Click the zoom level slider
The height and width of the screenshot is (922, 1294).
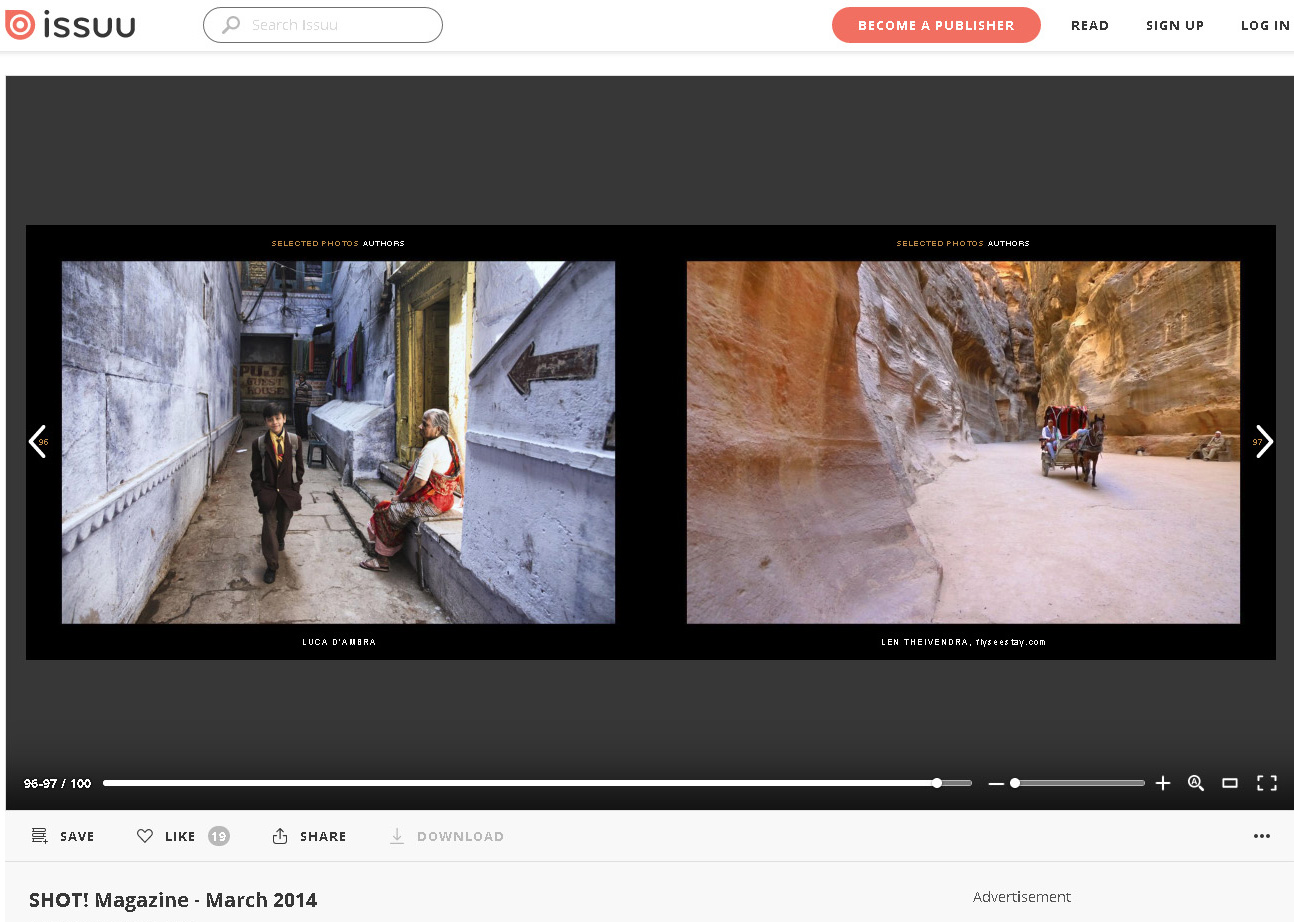(x=1078, y=784)
